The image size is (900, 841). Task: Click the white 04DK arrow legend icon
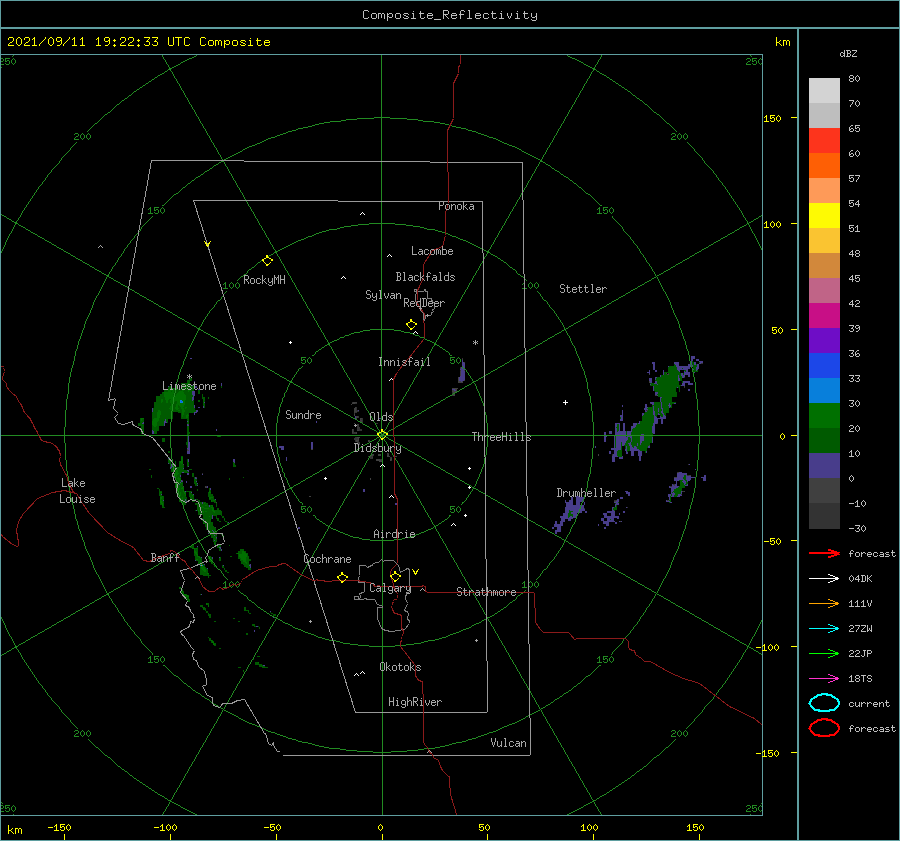click(x=824, y=578)
